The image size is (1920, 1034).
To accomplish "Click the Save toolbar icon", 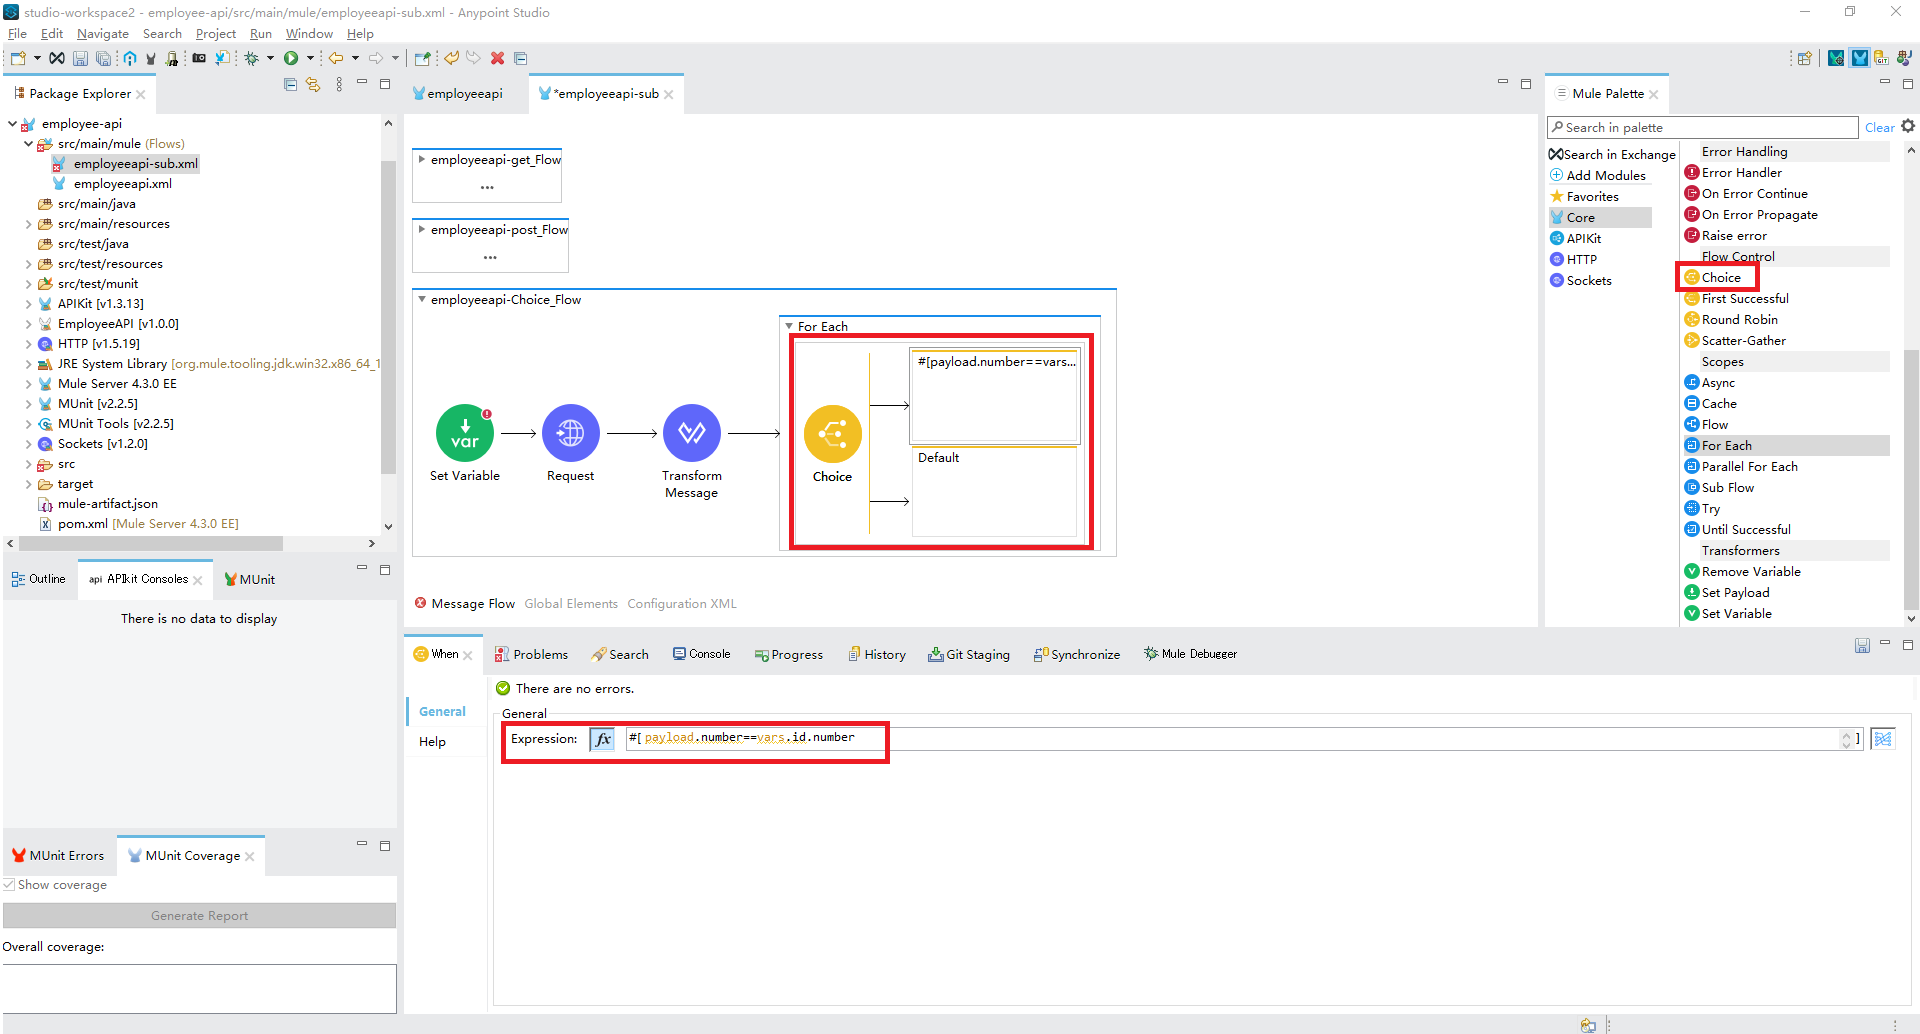I will (80, 58).
